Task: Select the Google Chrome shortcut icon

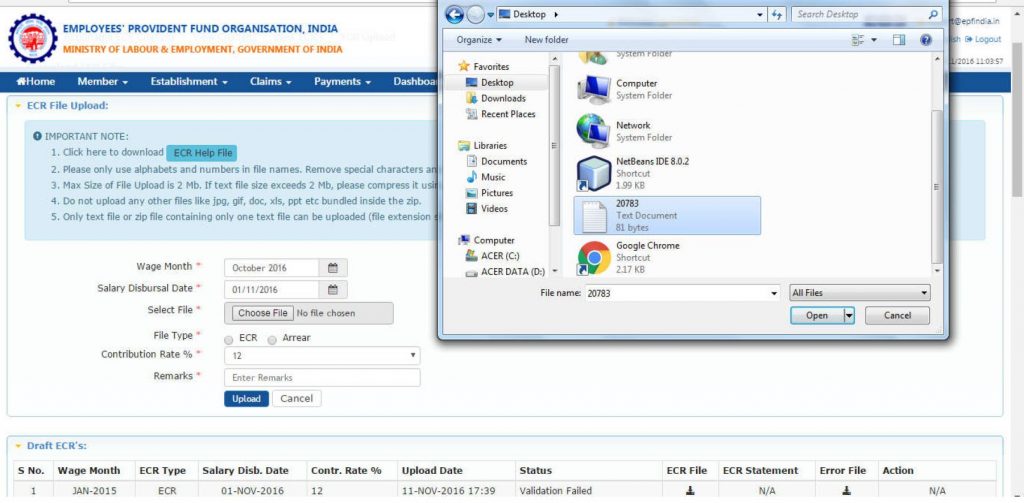Action: [593, 257]
